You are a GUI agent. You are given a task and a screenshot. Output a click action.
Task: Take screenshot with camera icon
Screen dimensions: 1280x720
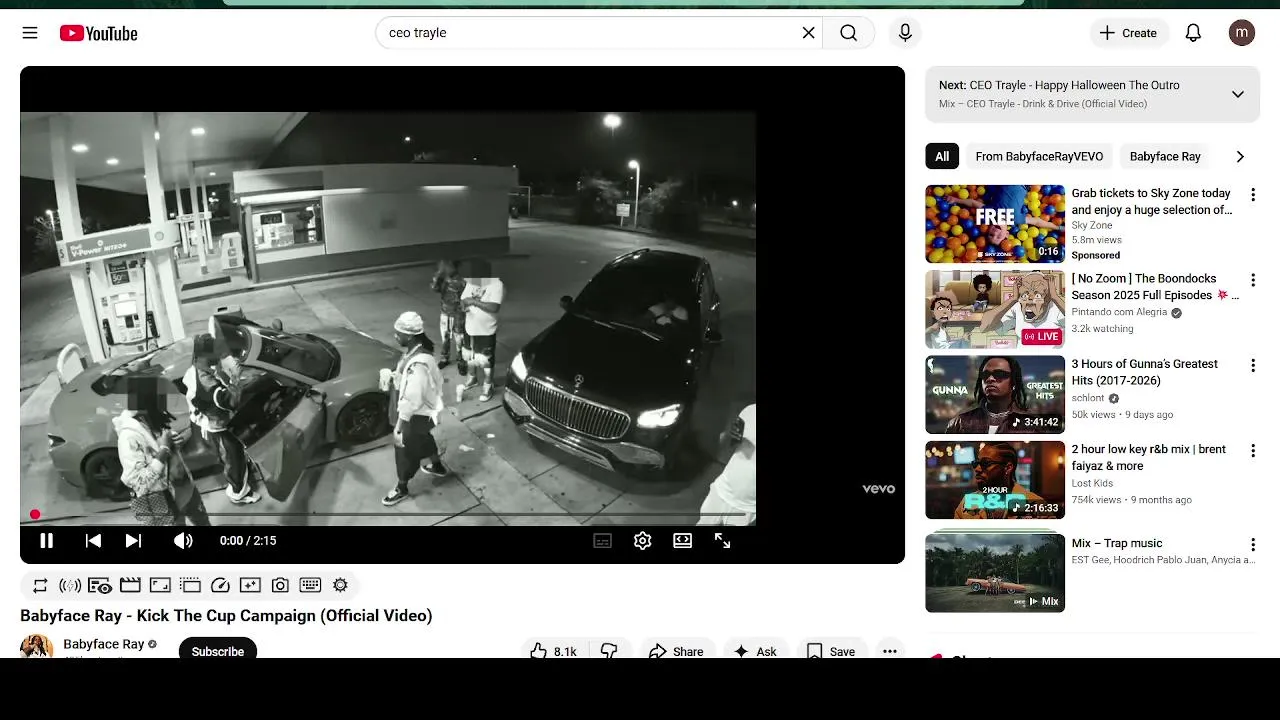click(x=280, y=585)
